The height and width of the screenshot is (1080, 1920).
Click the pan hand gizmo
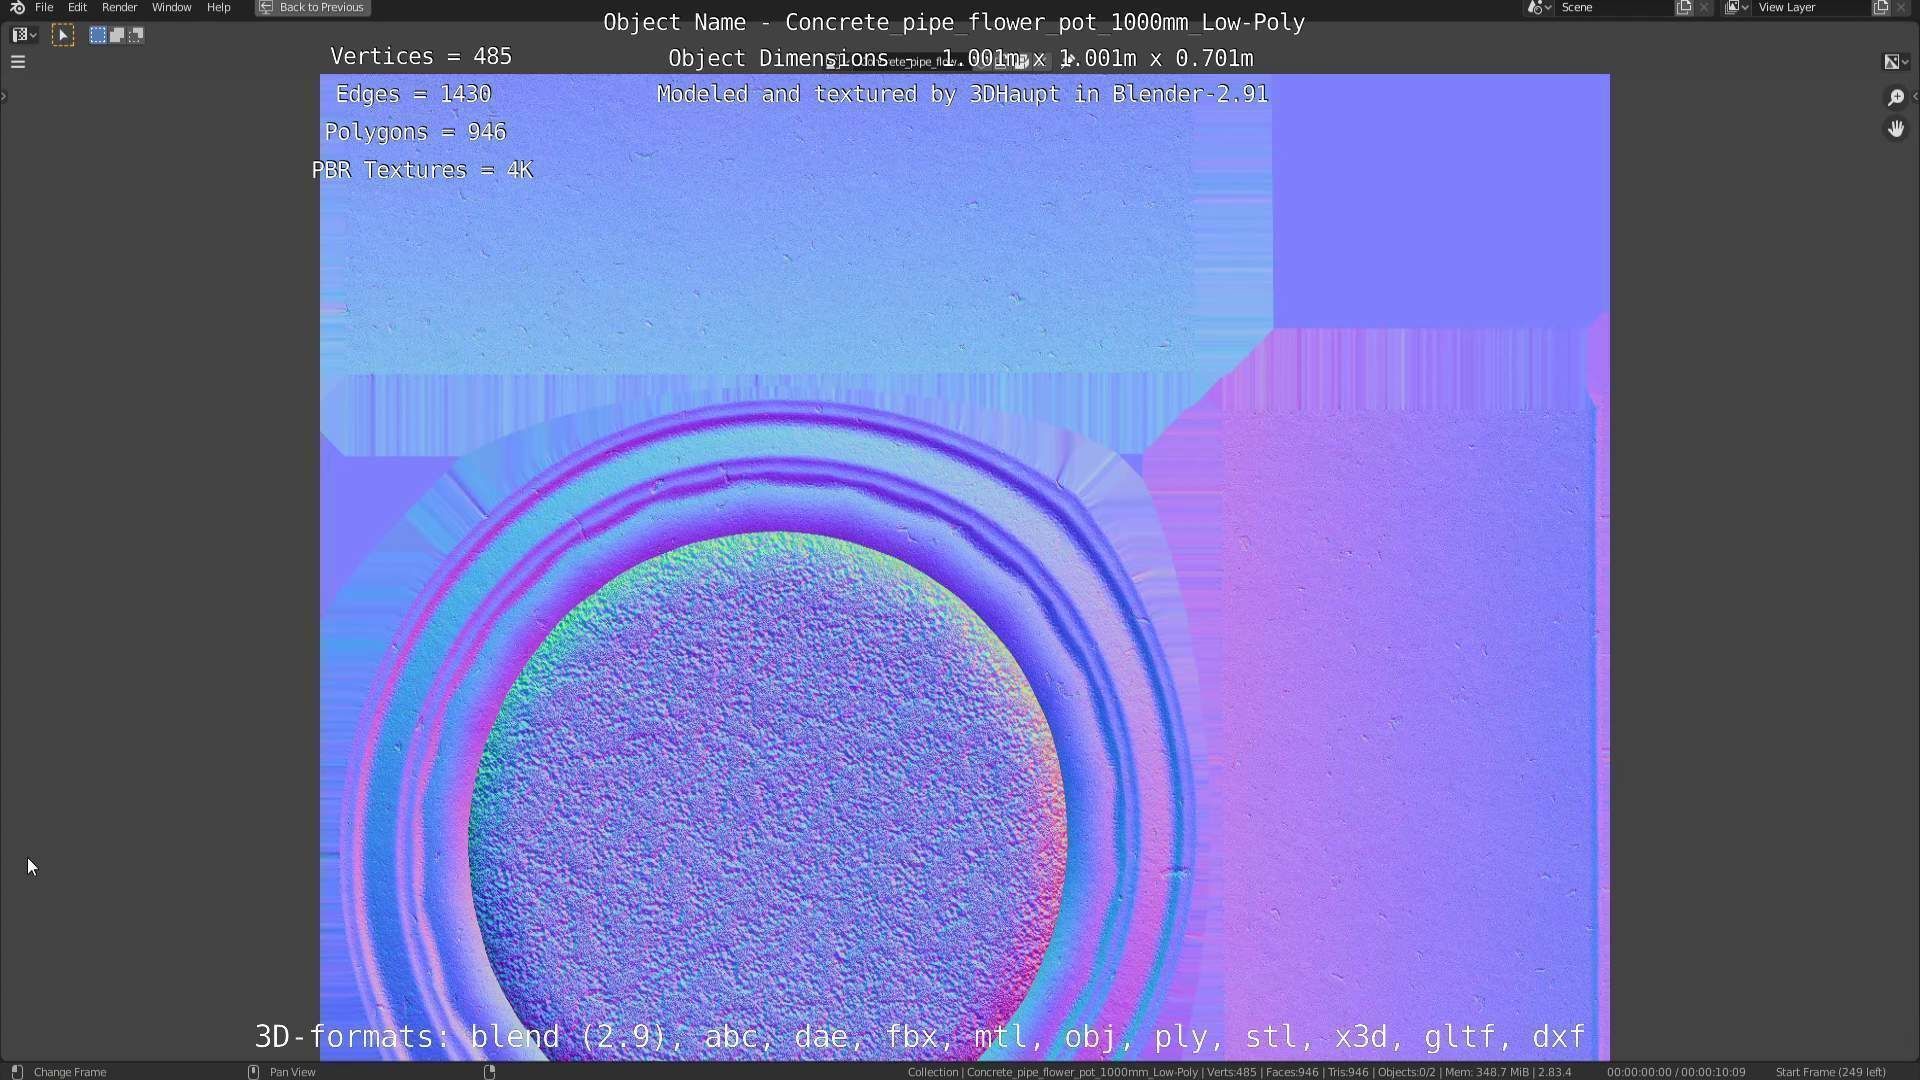(x=1895, y=129)
